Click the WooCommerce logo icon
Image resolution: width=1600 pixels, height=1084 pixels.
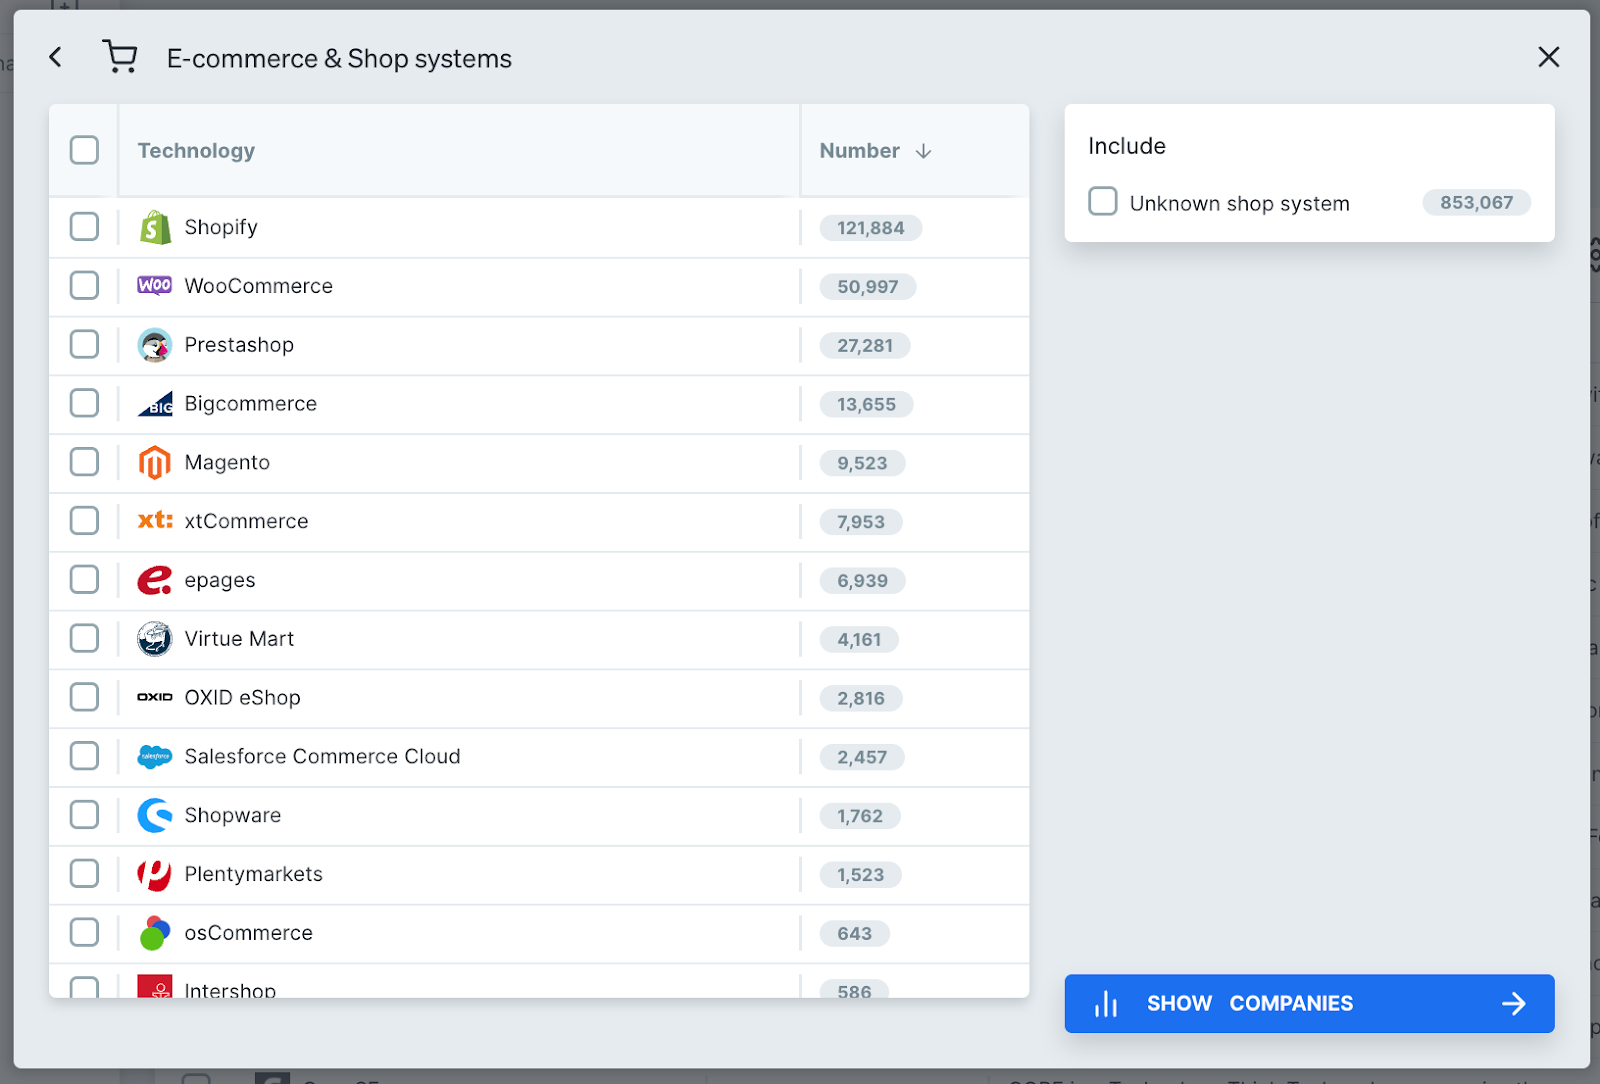[x=155, y=286]
